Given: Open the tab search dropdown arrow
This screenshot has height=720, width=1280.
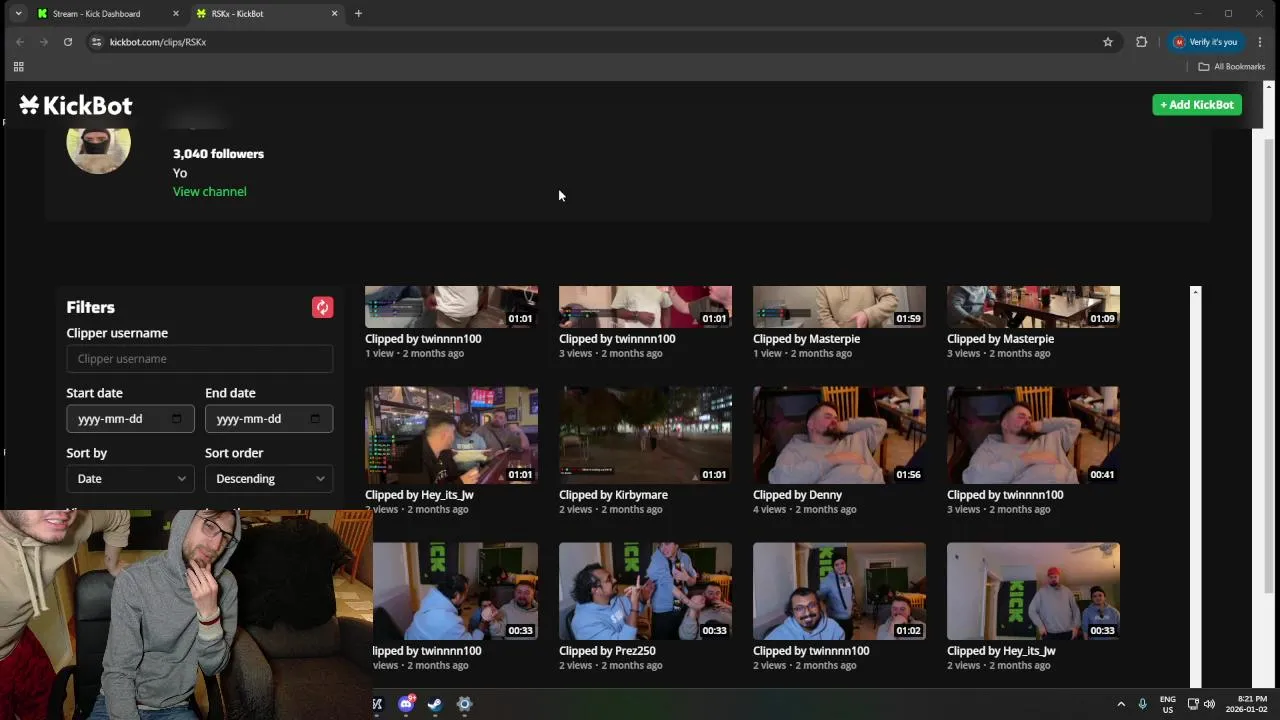Looking at the screenshot, I should coord(18,14).
